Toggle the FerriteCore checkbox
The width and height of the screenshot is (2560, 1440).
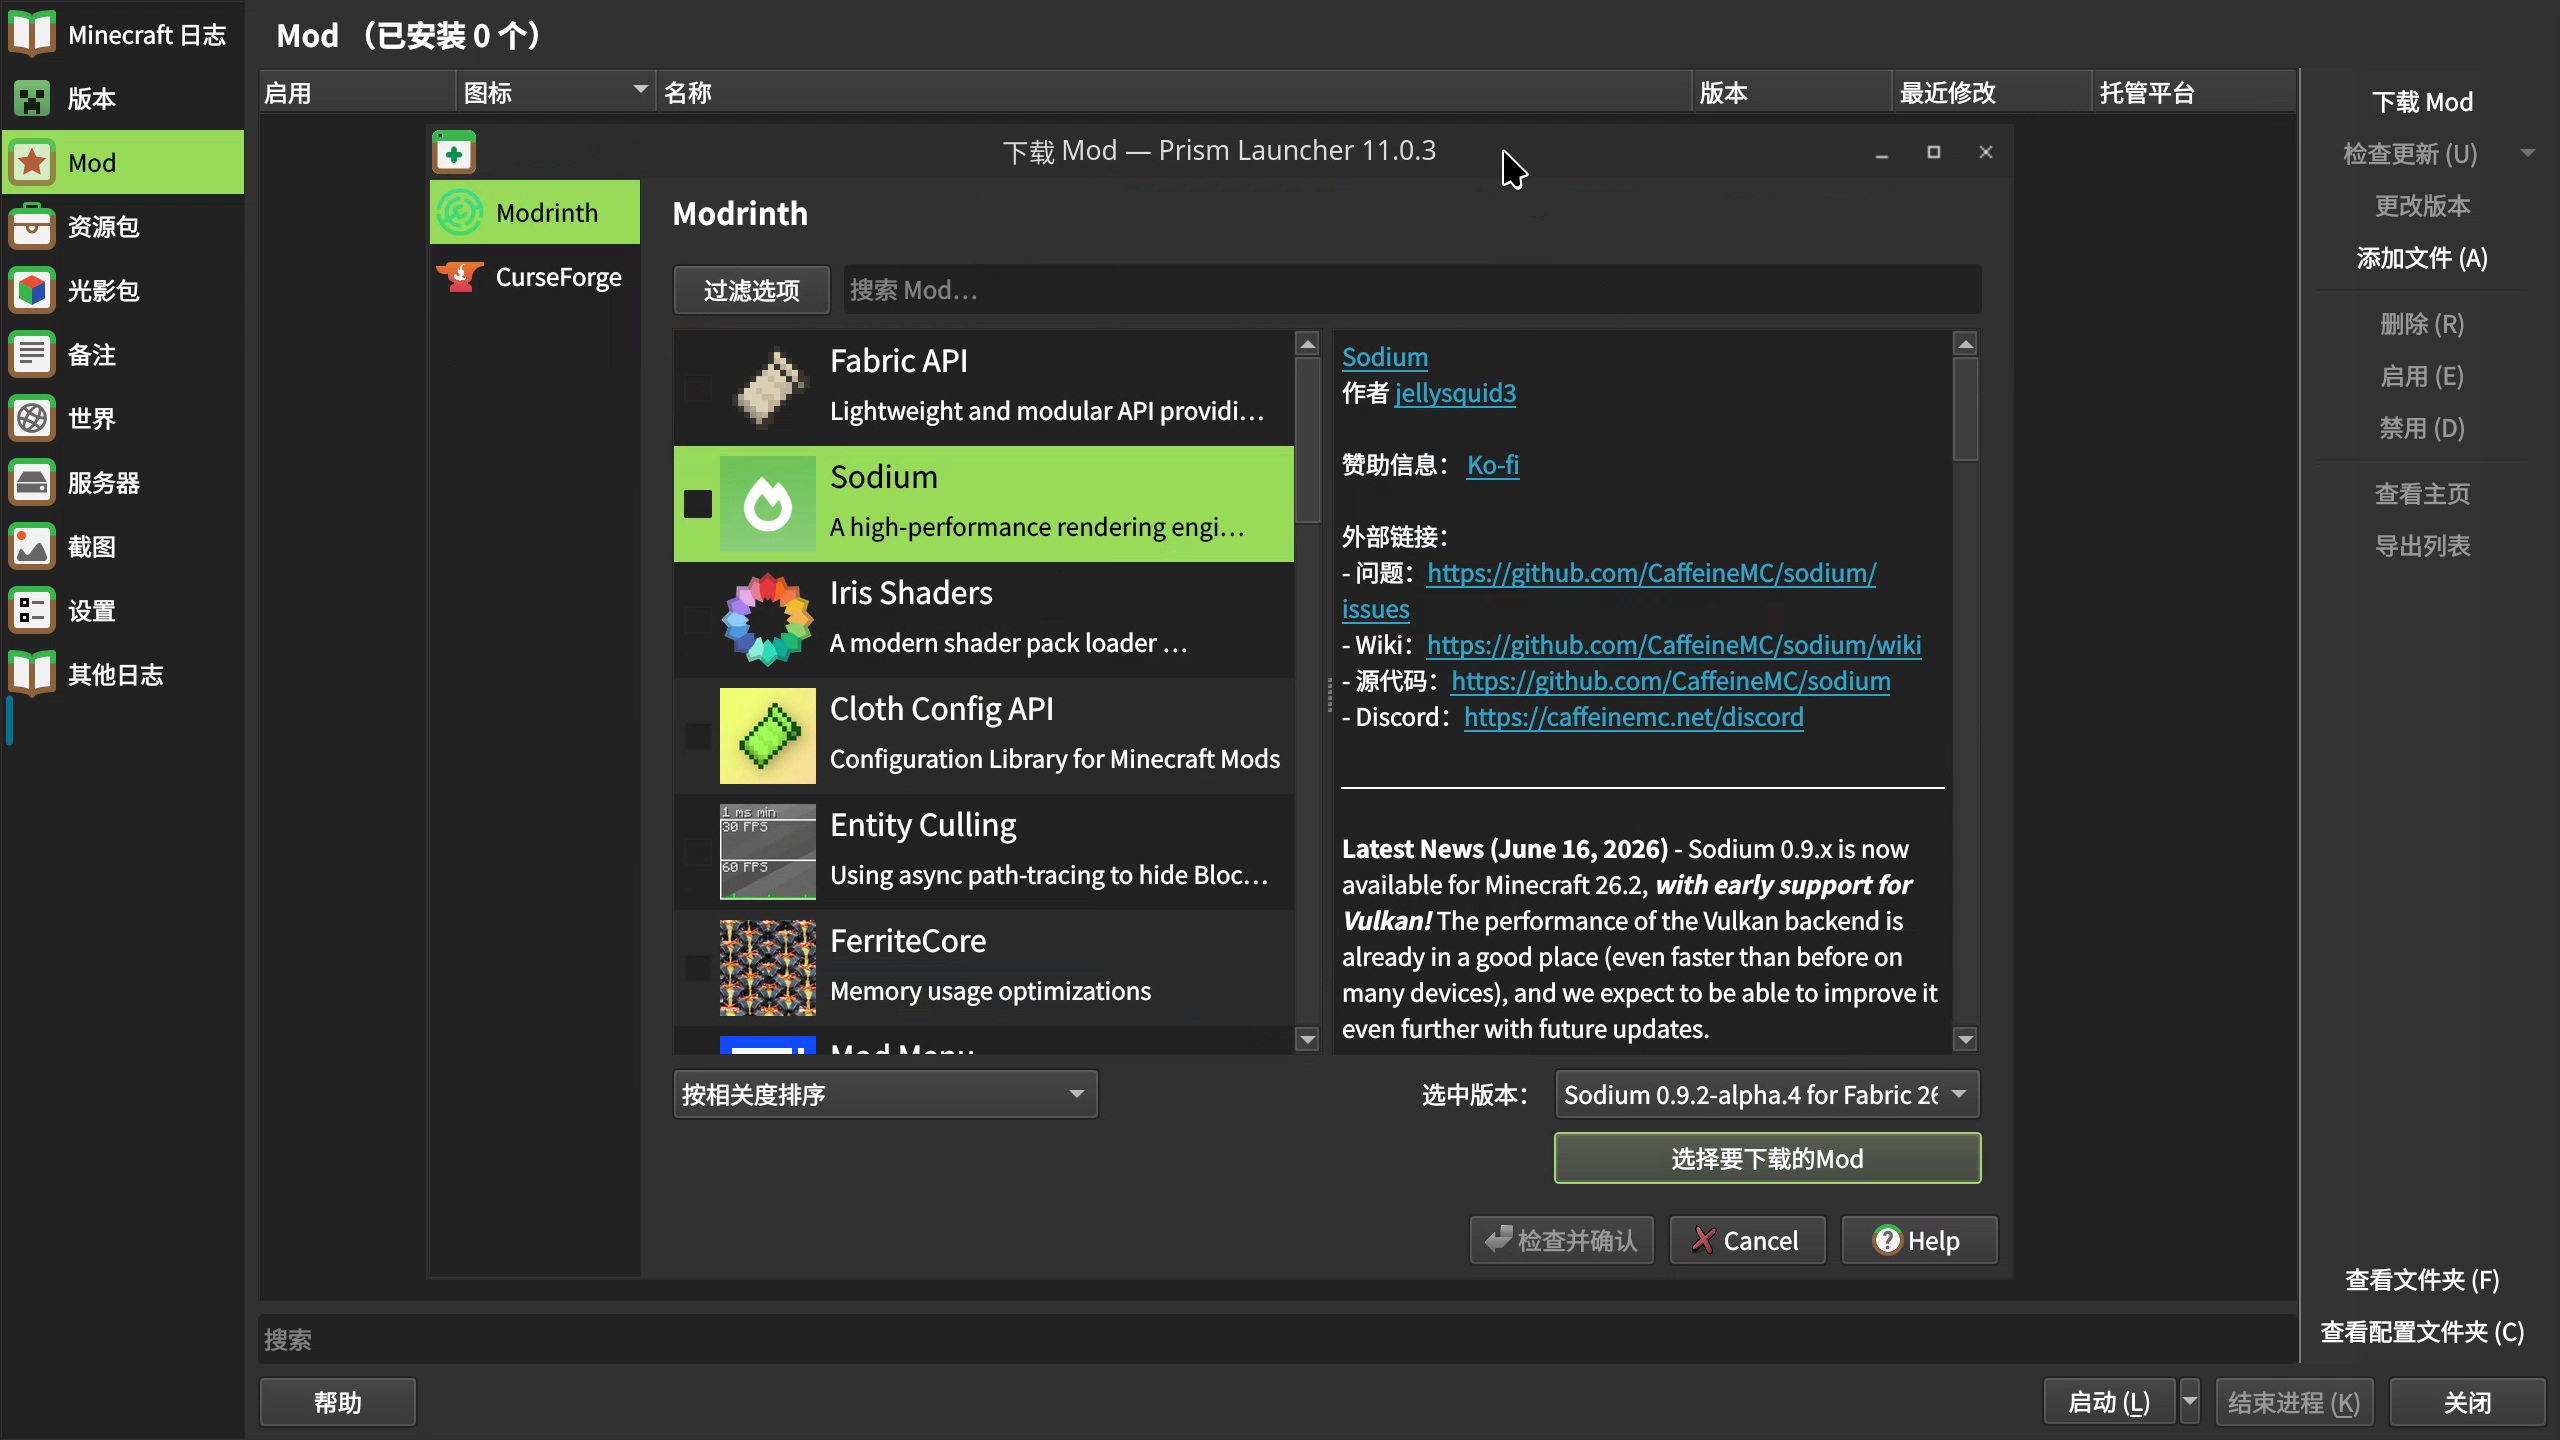coord(698,968)
